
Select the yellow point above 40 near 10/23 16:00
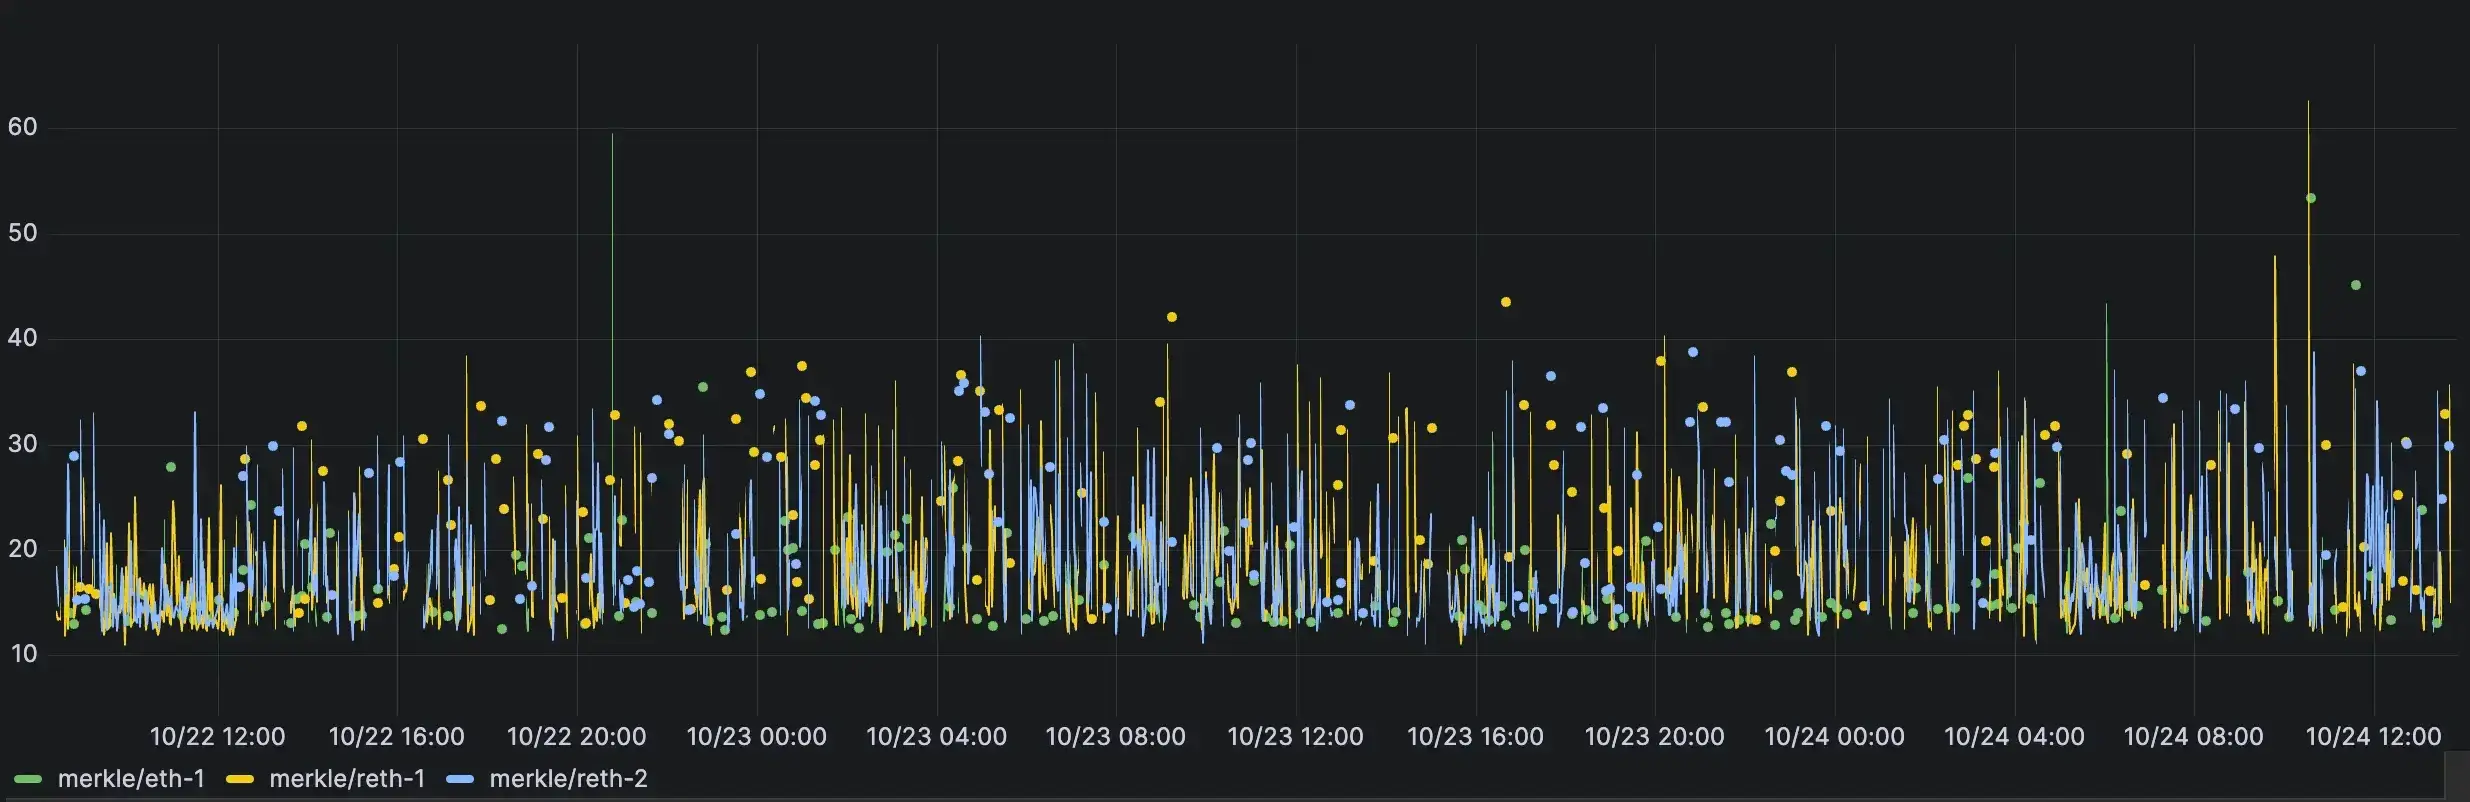(1505, 302)
